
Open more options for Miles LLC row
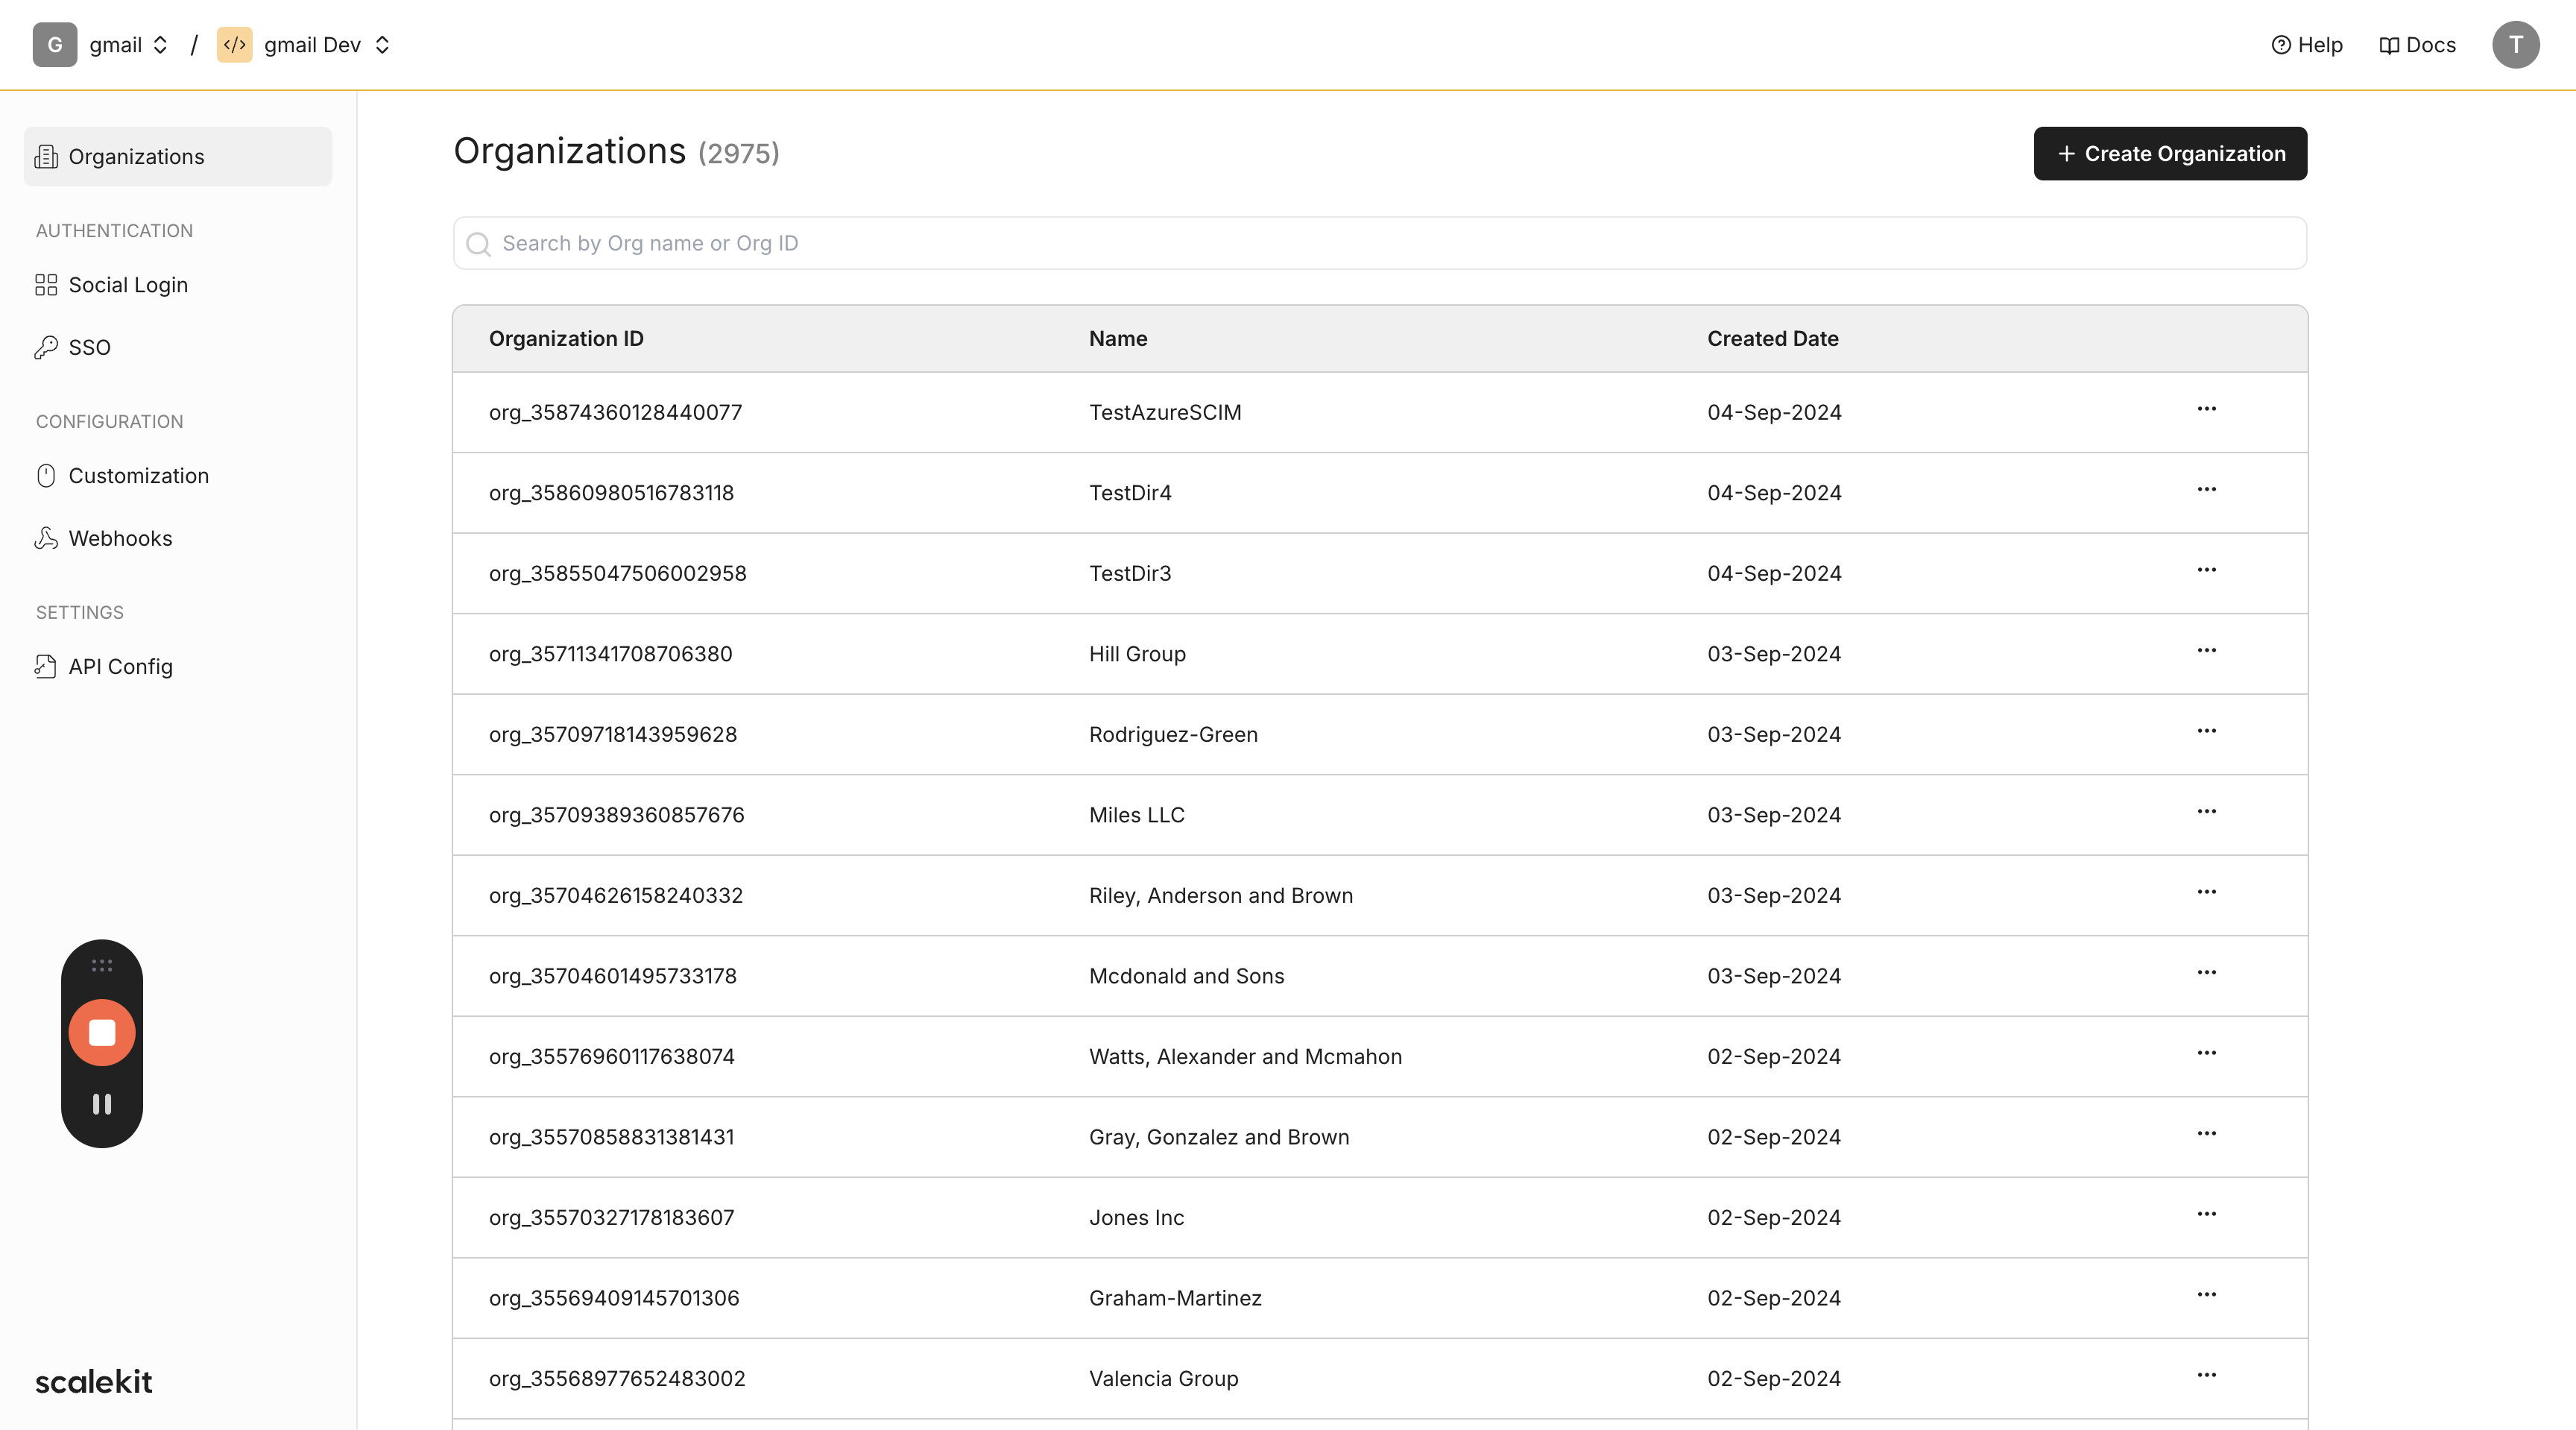[2207, 811]
